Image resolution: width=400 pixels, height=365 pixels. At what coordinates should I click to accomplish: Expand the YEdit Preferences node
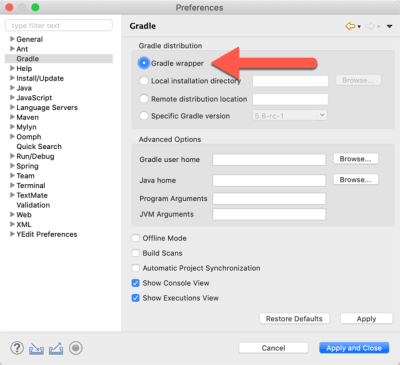[x=12, y=234]
